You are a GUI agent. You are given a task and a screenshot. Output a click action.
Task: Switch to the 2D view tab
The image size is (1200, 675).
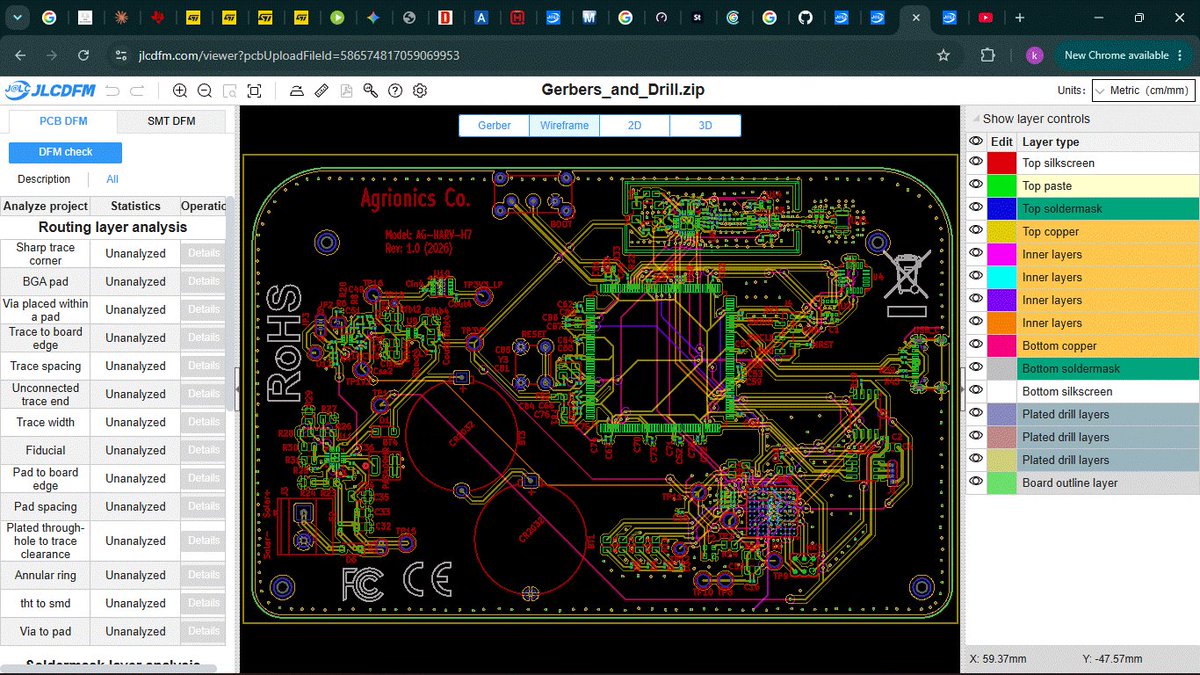point(634,126)
